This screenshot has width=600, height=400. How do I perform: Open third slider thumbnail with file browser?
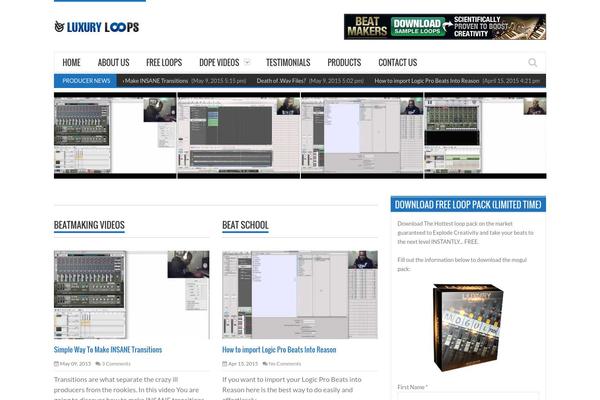pos(362,135)
